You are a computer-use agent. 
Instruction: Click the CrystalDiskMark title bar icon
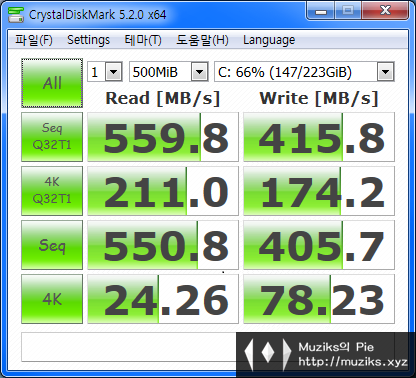tap(16, 15)
